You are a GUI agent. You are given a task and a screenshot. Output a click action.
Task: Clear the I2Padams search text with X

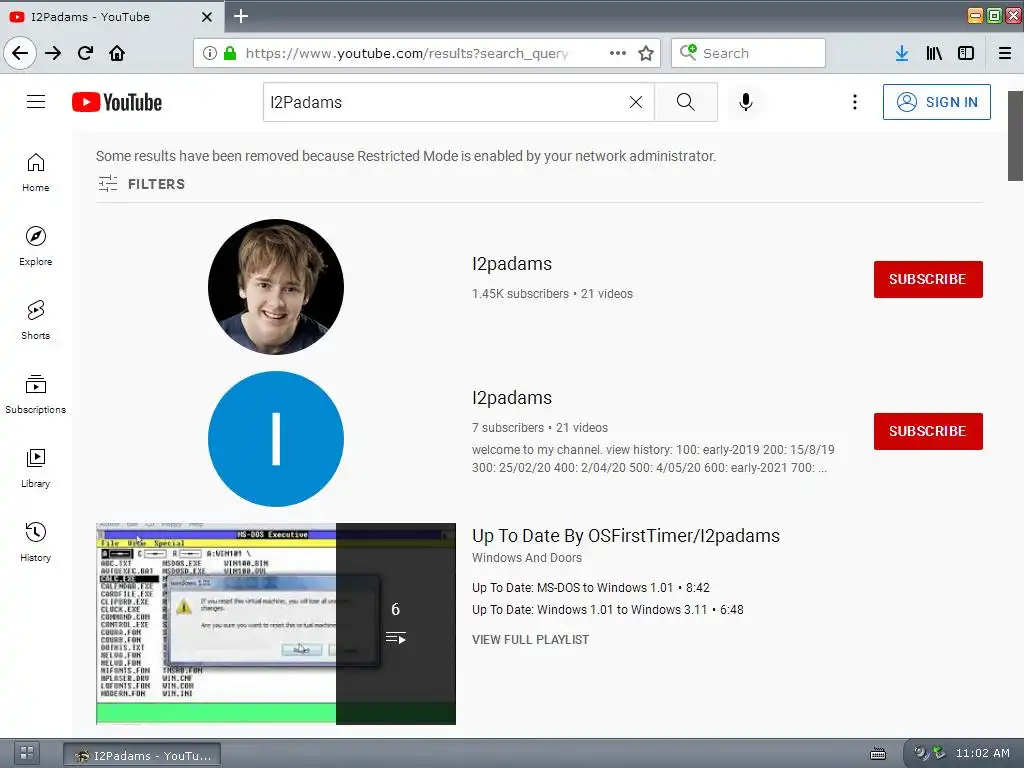click(x=635, y=102)
